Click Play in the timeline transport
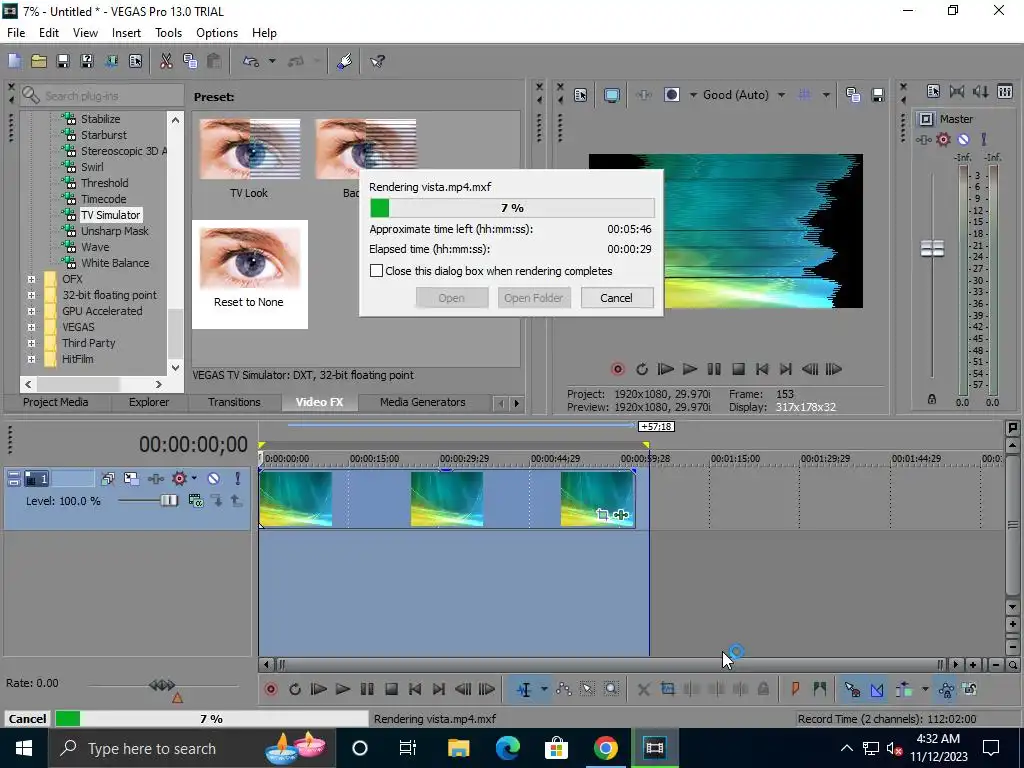Viewport: 1024px width, 768px height. [x=343, y=690]
